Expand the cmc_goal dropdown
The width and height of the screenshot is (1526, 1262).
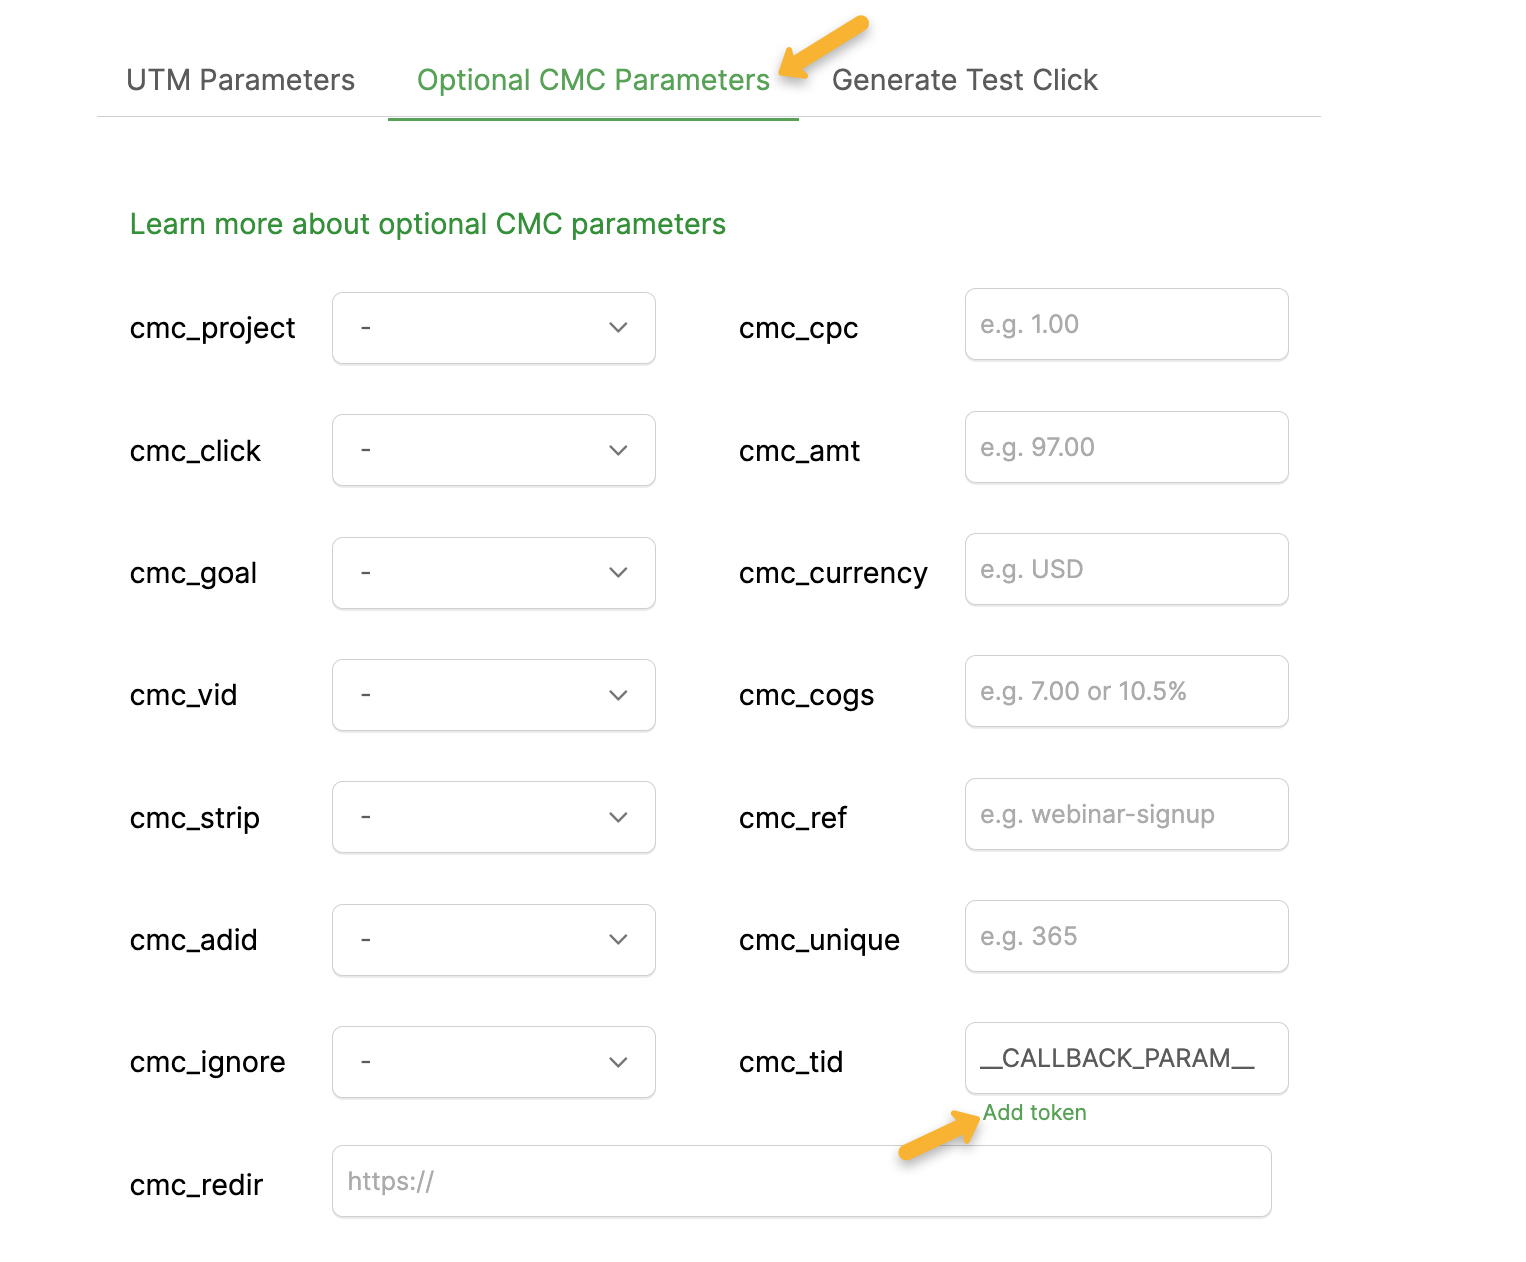pyautogui.click(x=493, y=573)
